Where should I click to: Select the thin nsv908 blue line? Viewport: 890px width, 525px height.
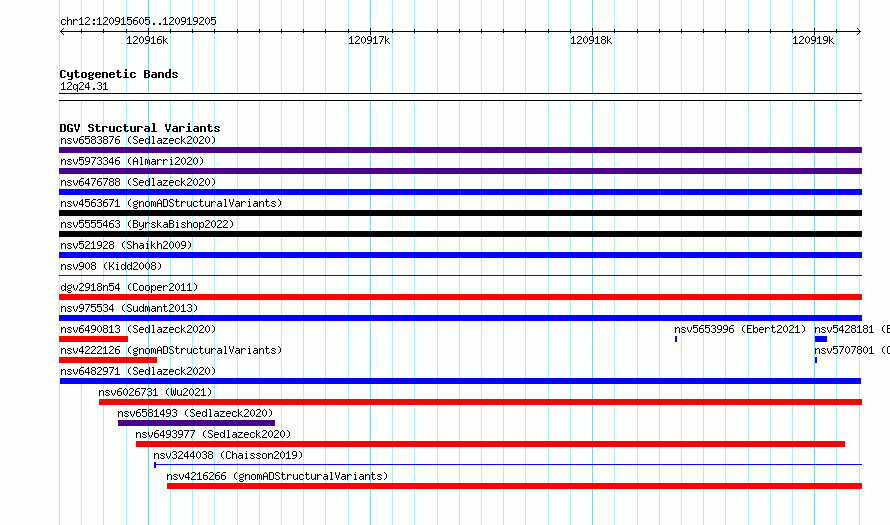pos(460,276)
